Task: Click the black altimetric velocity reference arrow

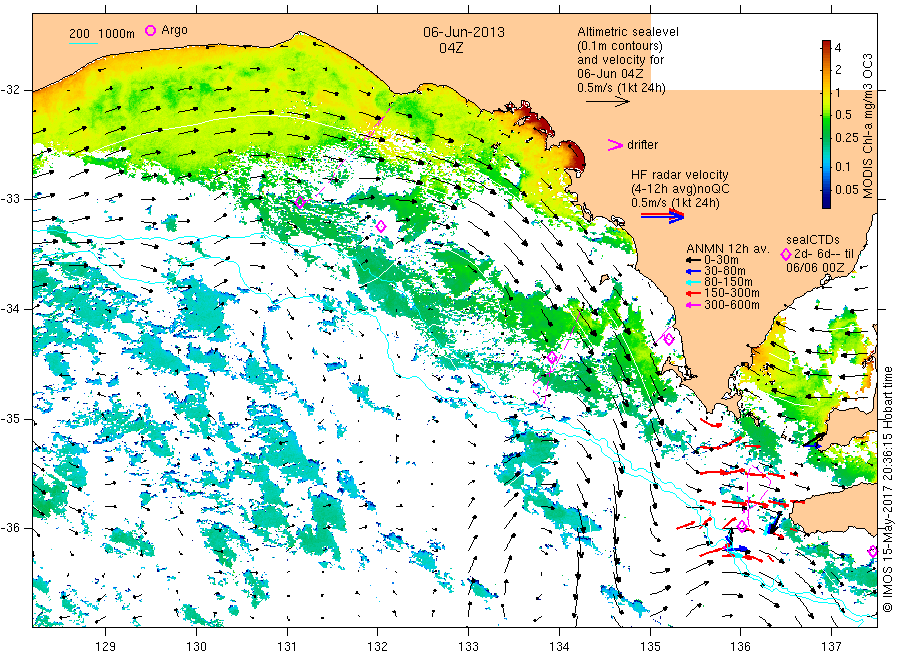Action: pyautogui.click(x=608, y=102)
